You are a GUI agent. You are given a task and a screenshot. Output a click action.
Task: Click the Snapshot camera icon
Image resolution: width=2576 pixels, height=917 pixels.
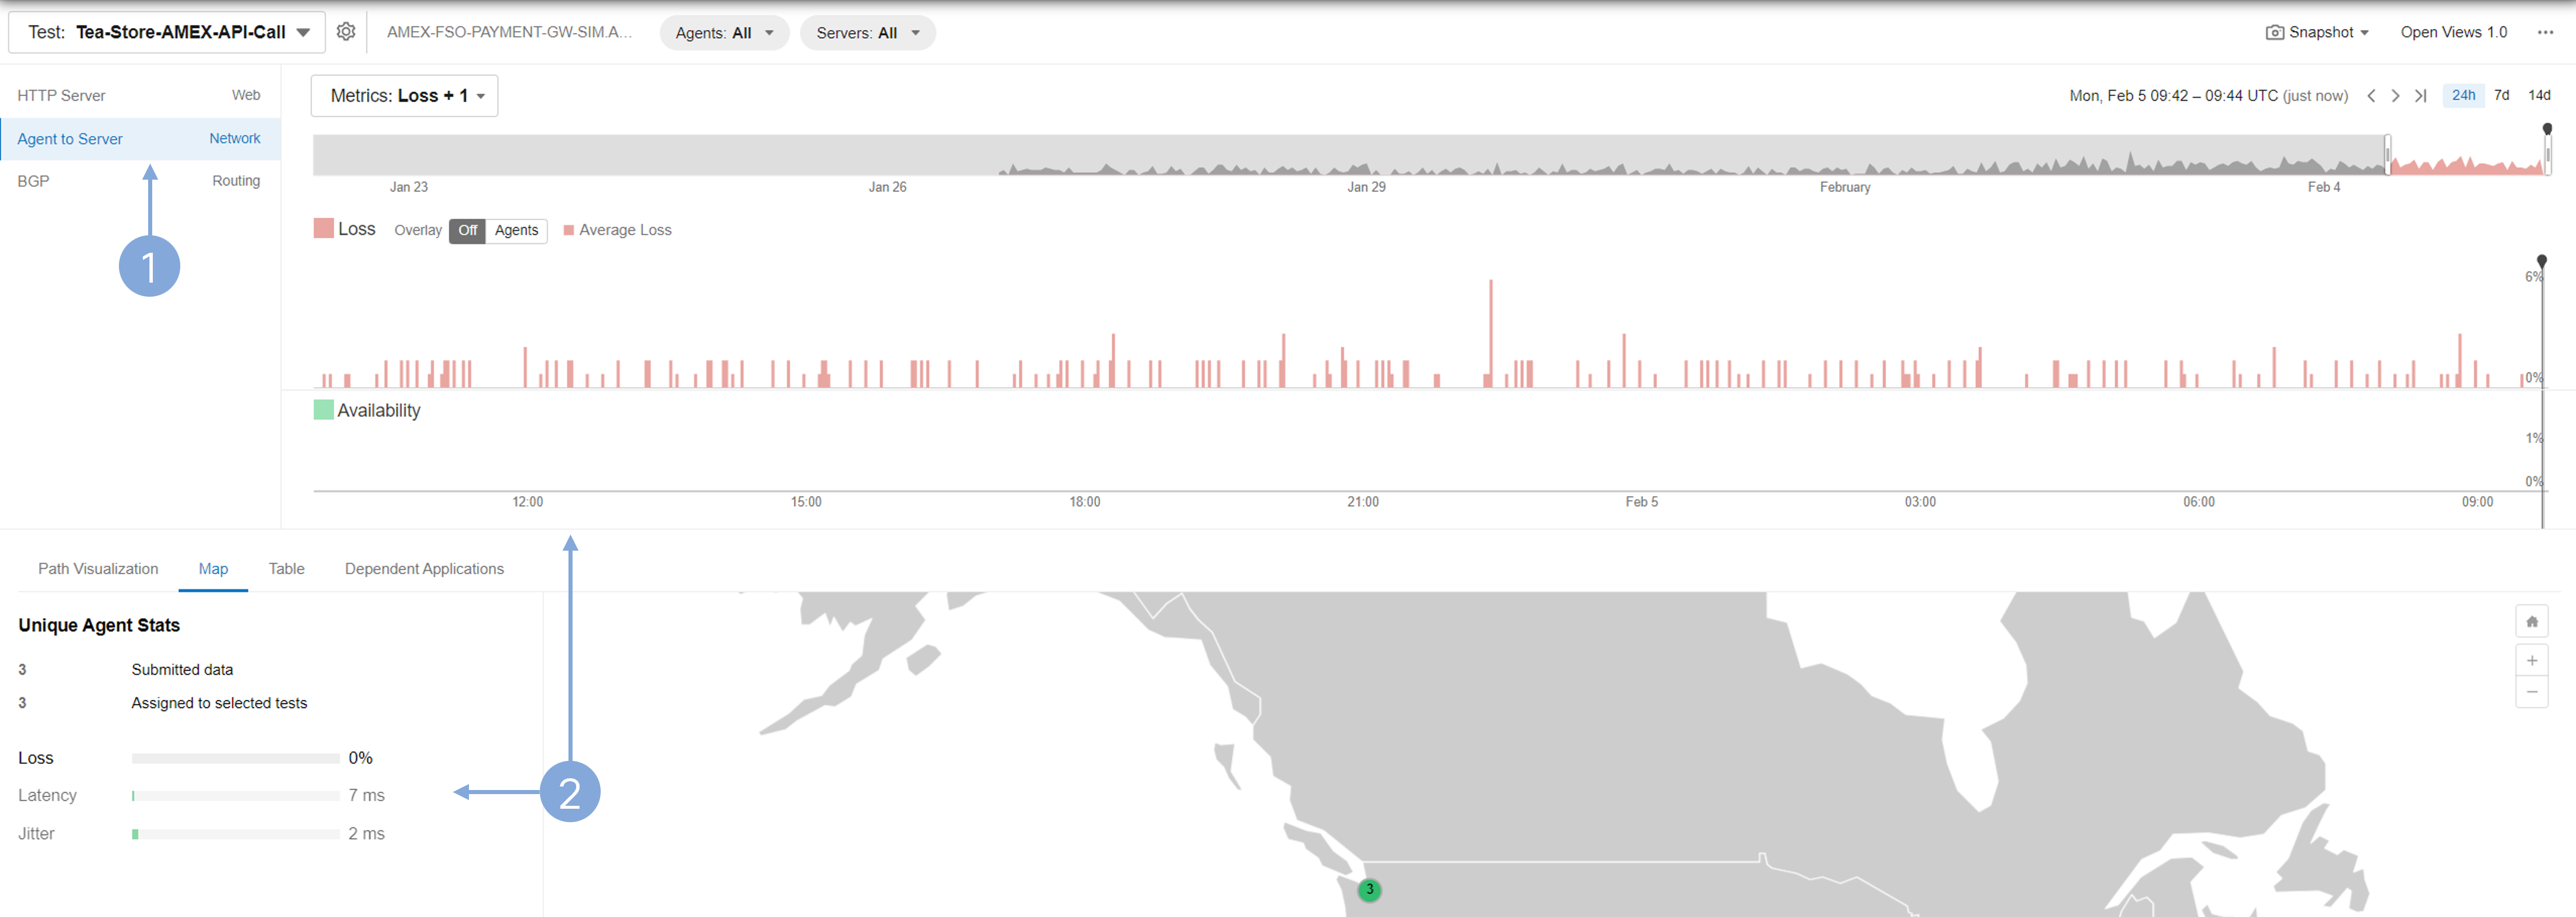(2274, 32)
